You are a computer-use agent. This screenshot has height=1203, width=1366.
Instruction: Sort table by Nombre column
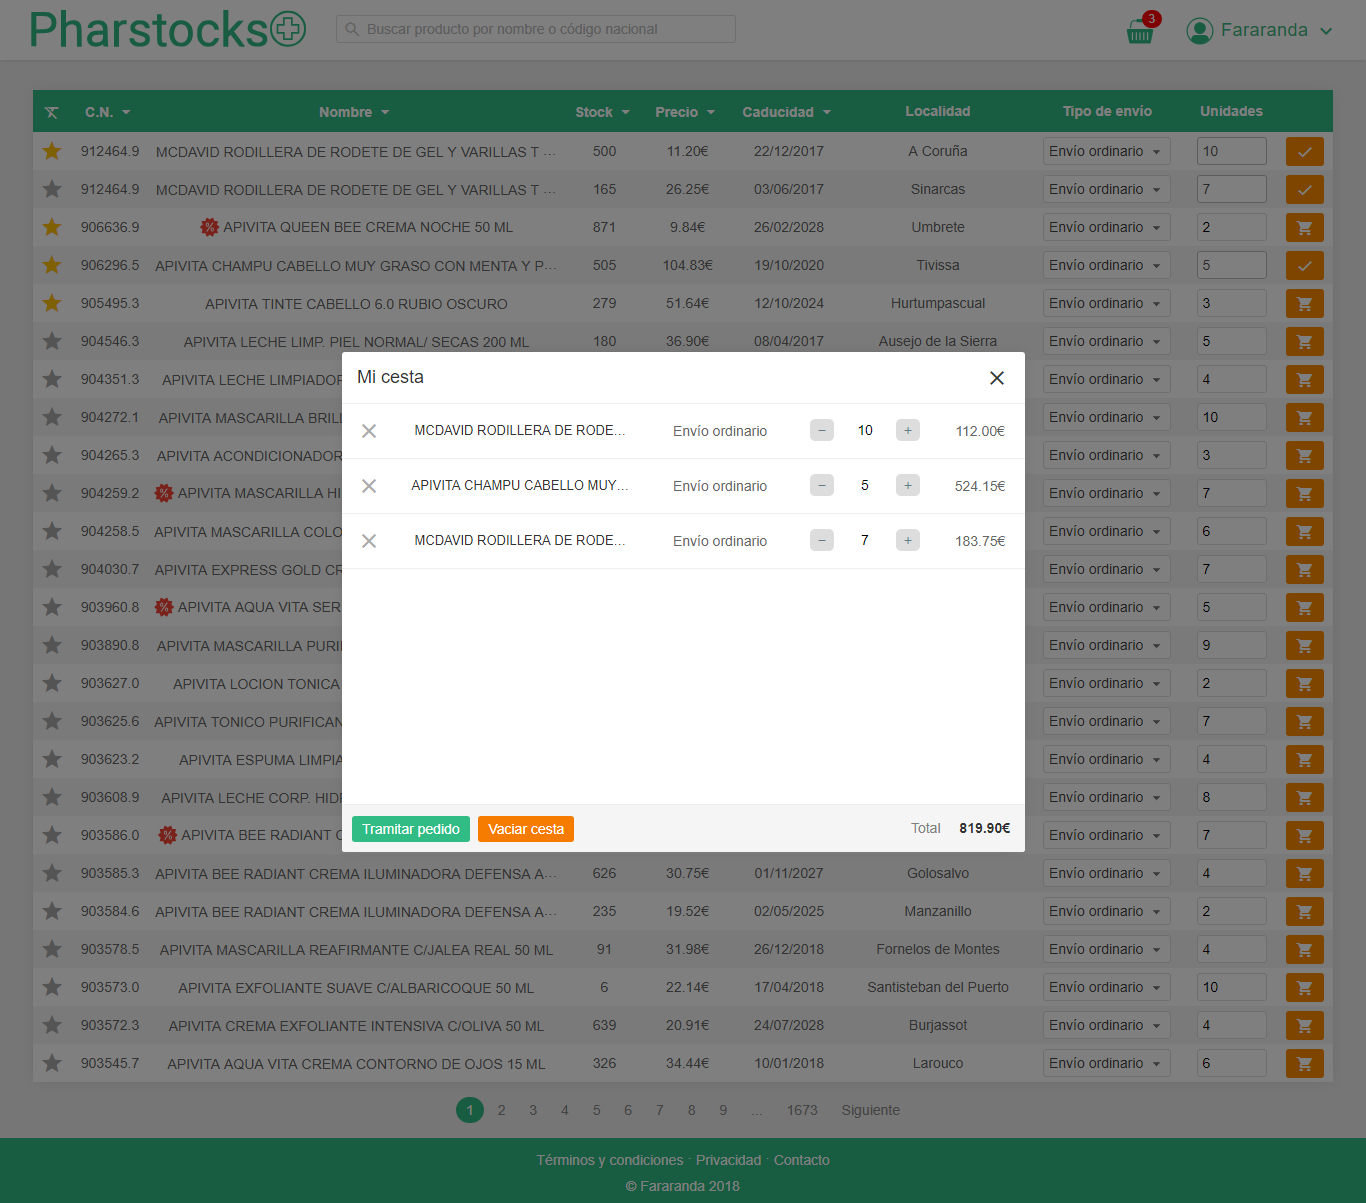point(354,112)
